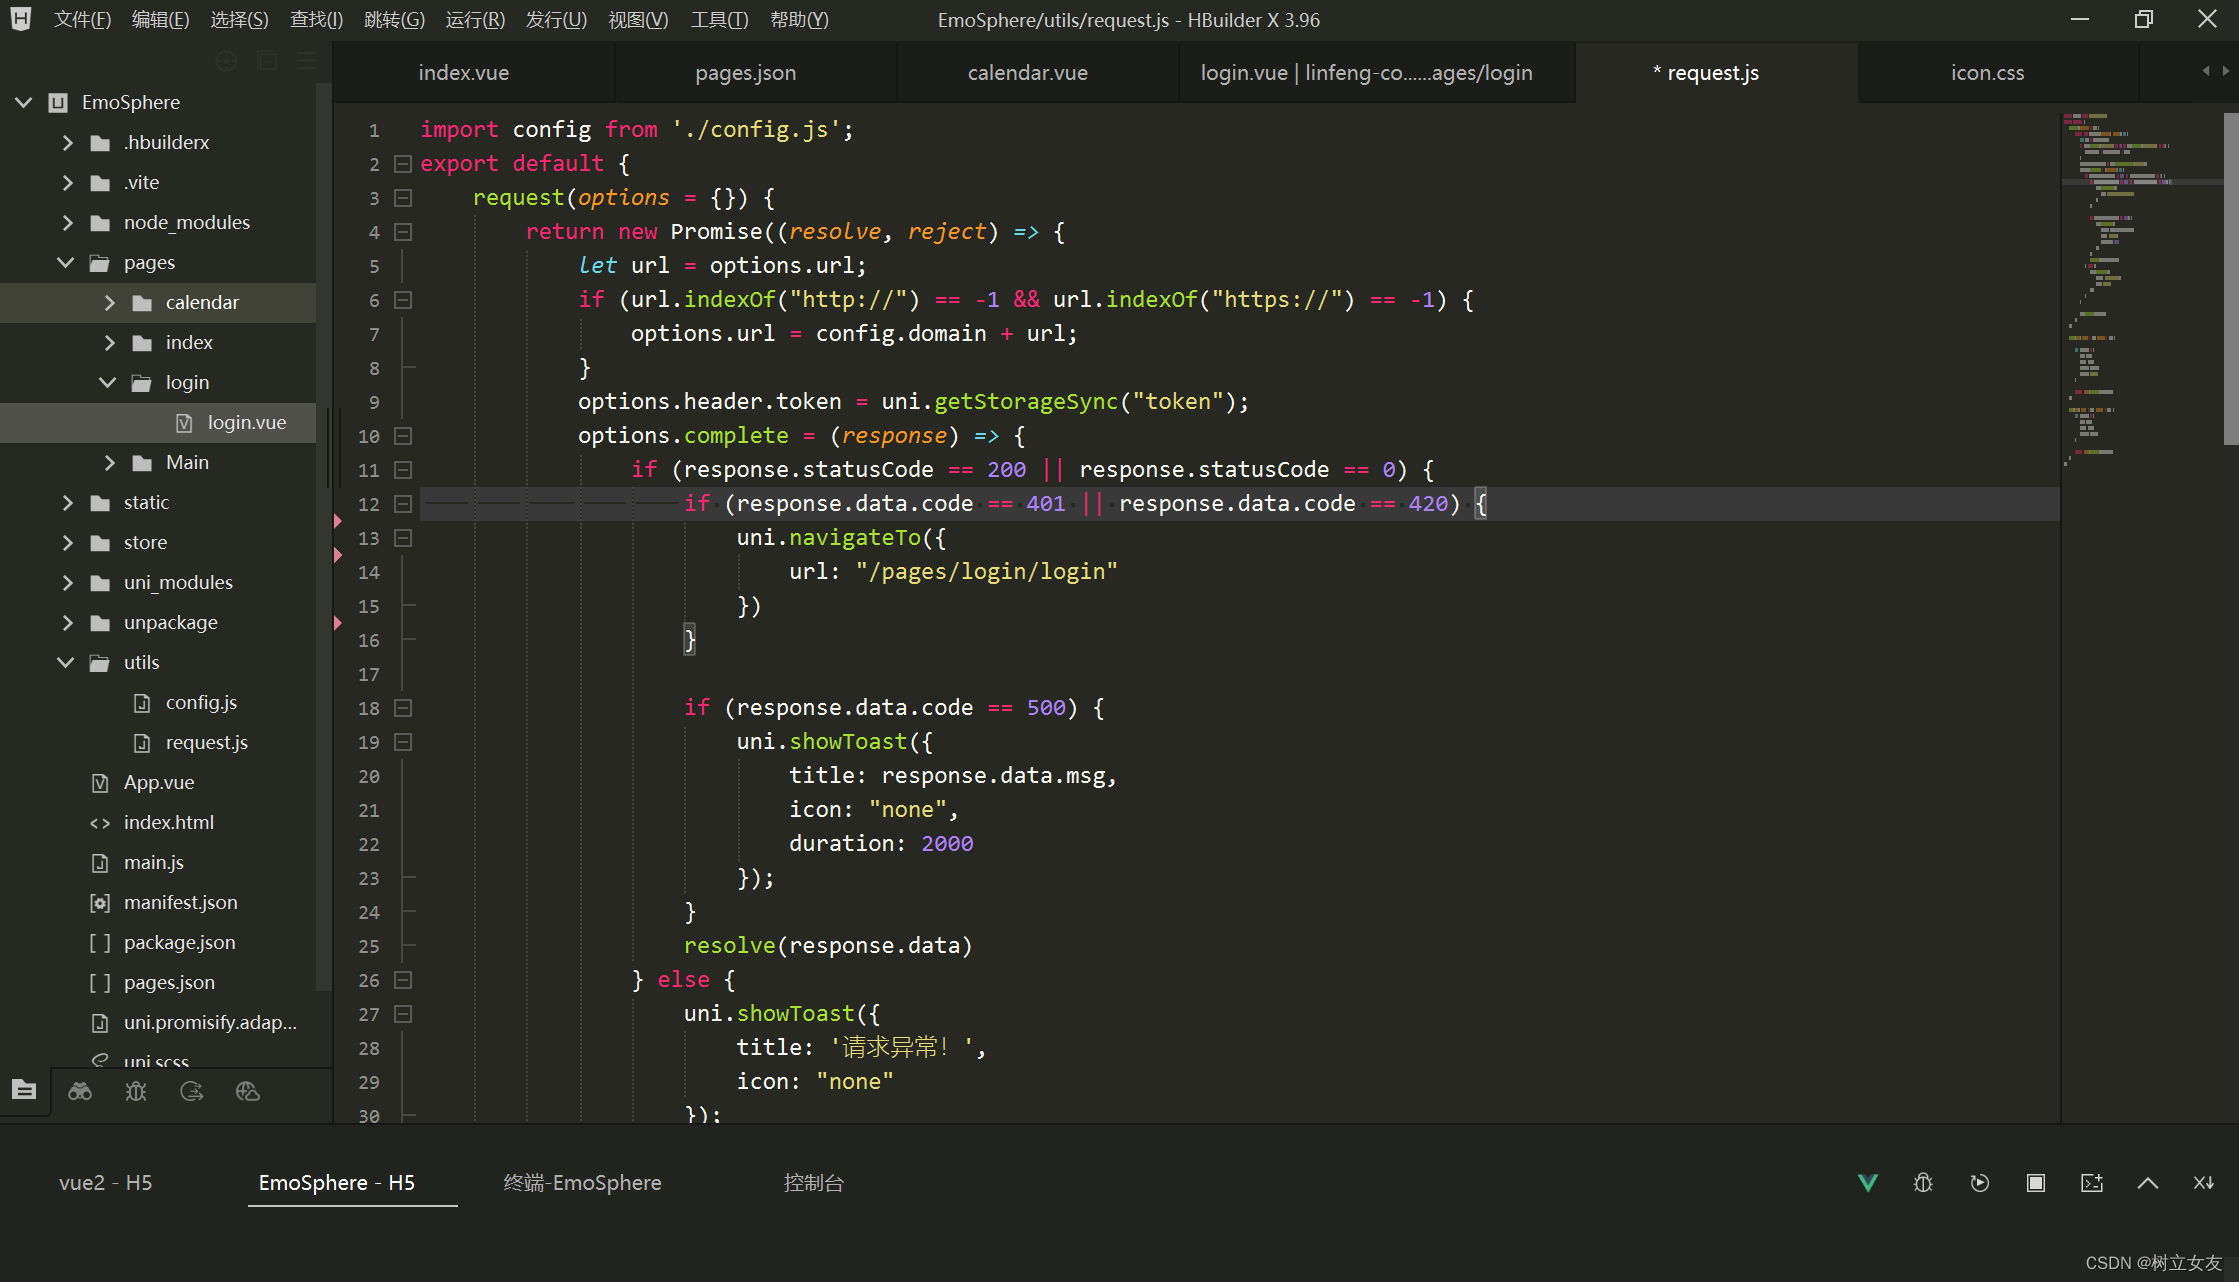This screenshot has height=1282, width=2239.
Task: Fold the else block at line 26
Action: click(x=403, y=980)
